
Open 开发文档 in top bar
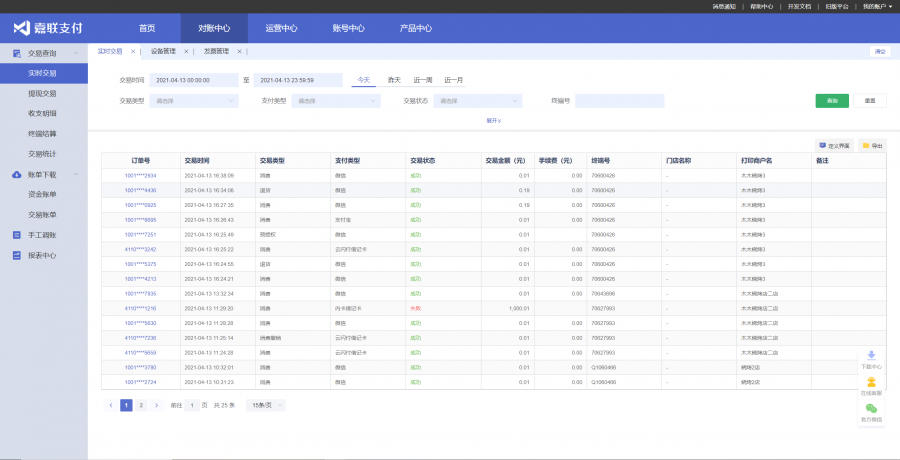point(800,6)
